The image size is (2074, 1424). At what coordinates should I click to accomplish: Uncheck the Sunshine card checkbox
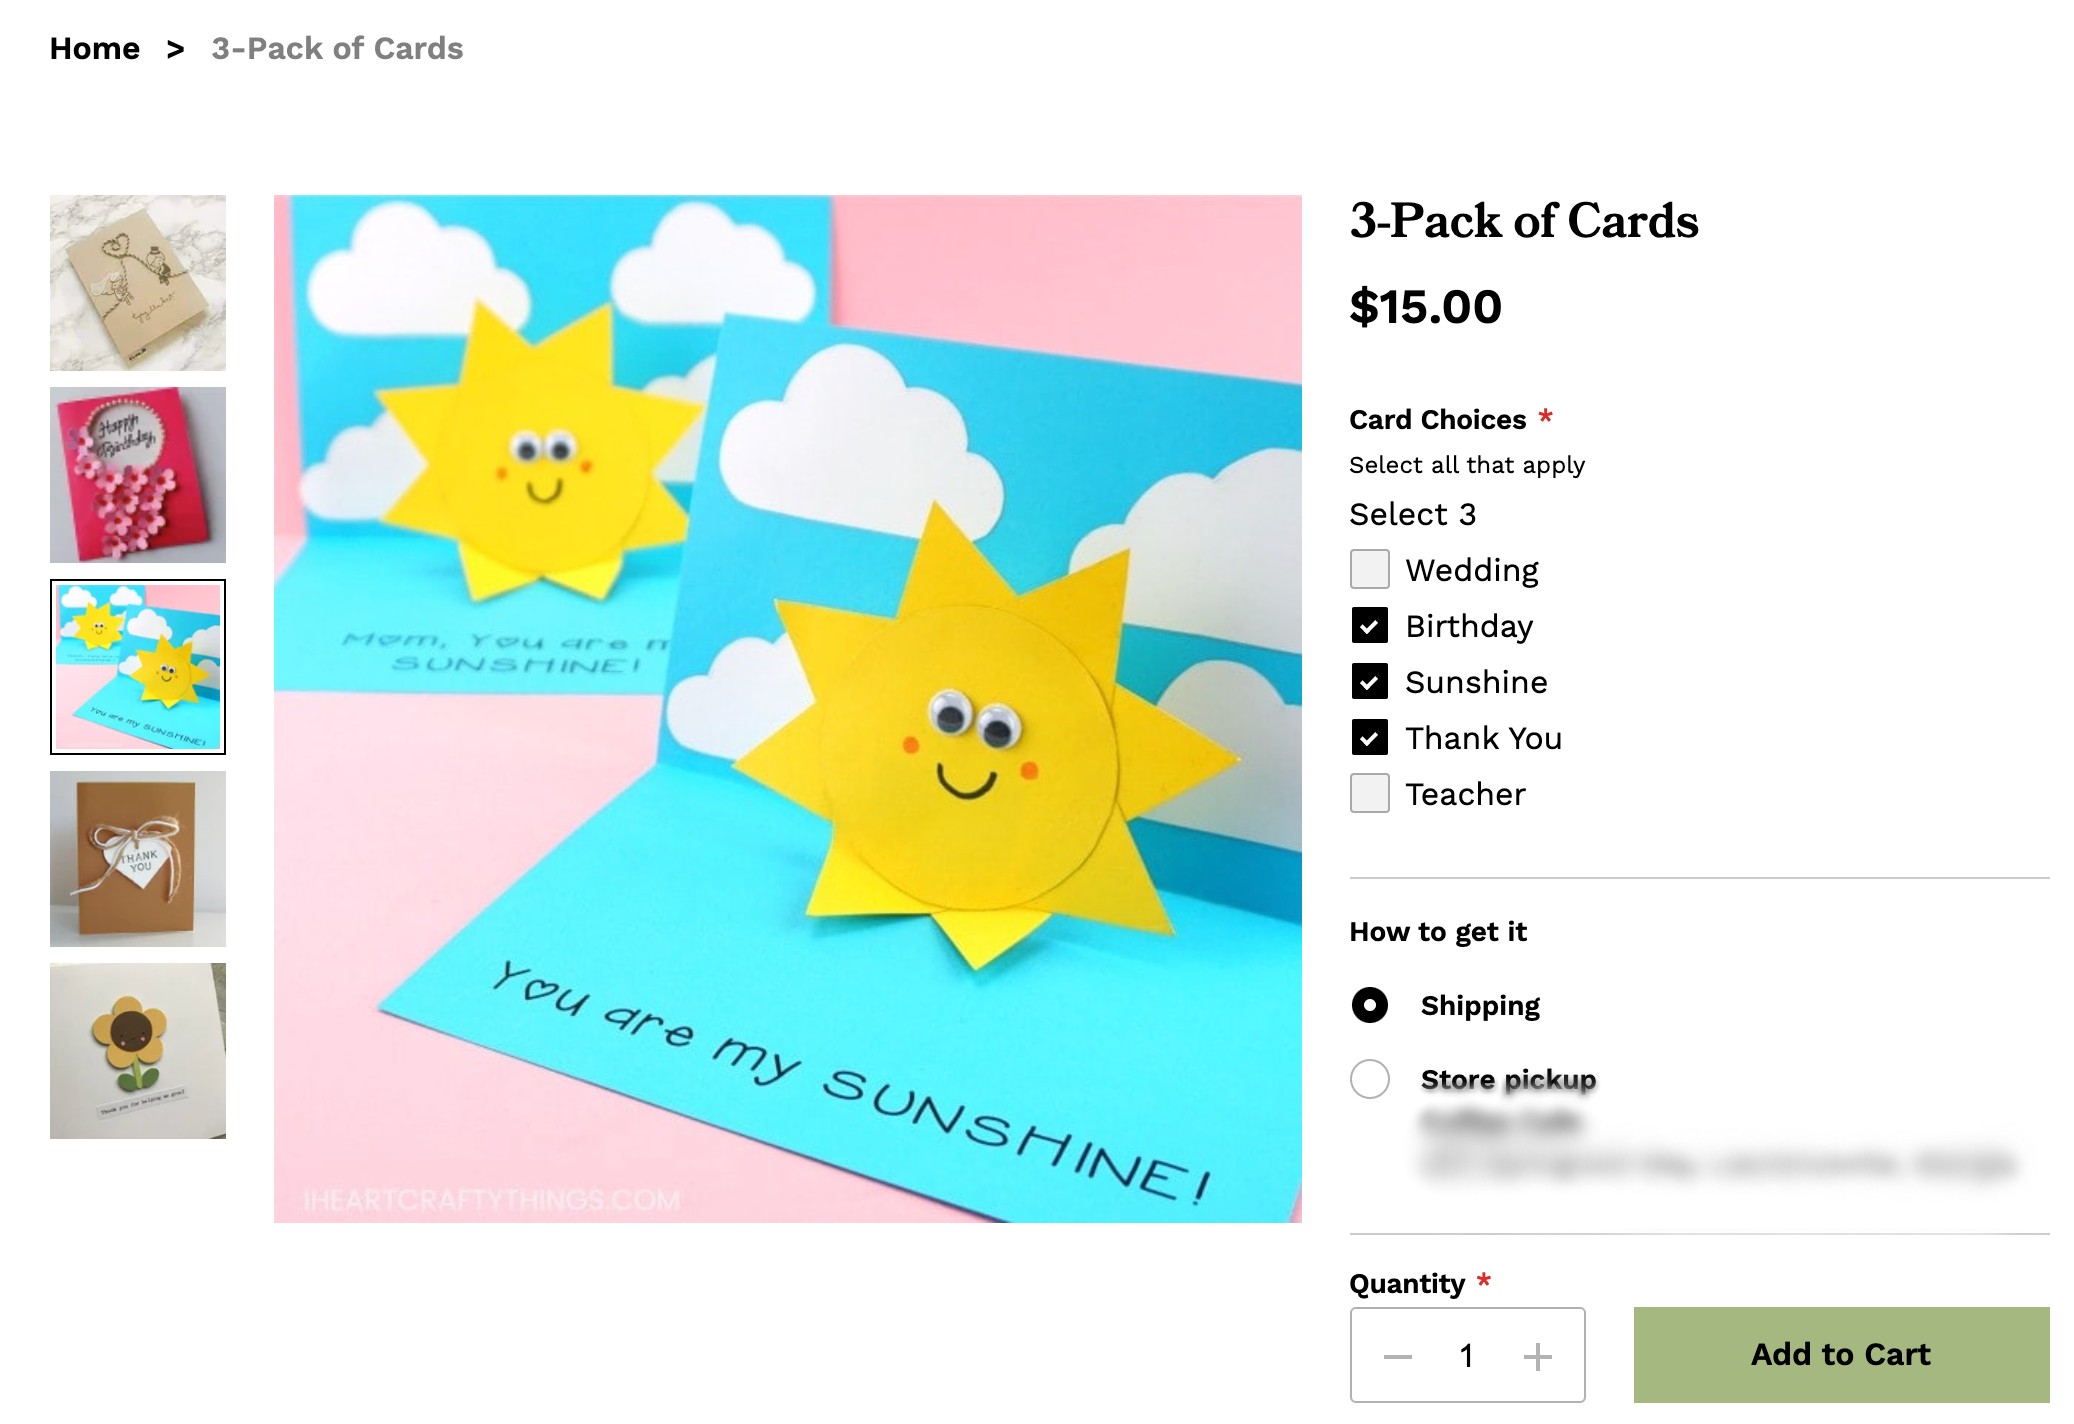tap(1369, 682)
